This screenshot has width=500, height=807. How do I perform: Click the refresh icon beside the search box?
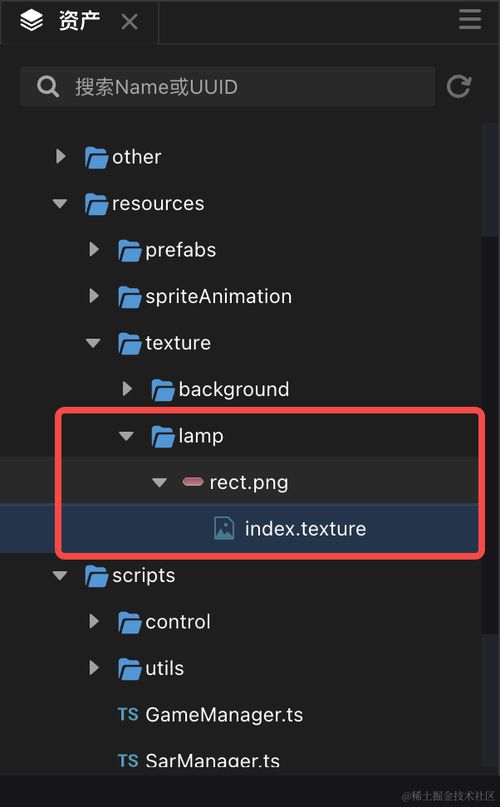pos(458,86)
